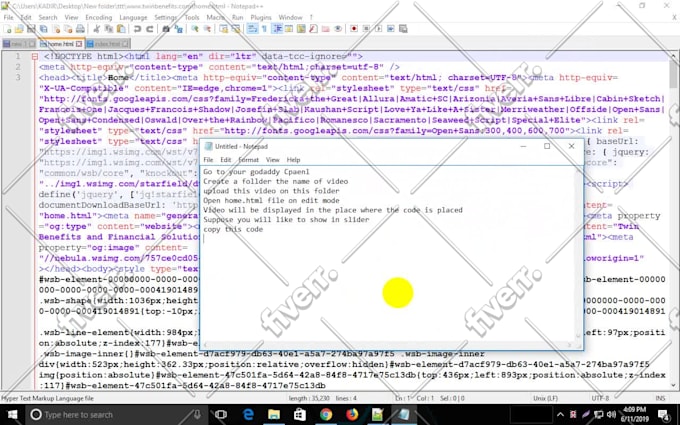Open the Edit menu in Notepad window
This screenshot has height=425, width=680.
226,160
